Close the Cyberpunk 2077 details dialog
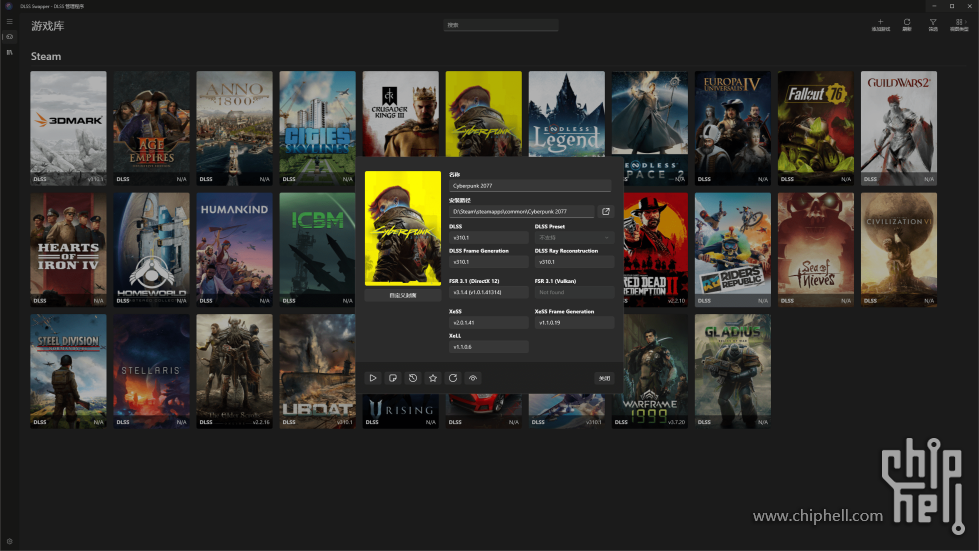This screenshot has height=551, width=979. (604, 378)
